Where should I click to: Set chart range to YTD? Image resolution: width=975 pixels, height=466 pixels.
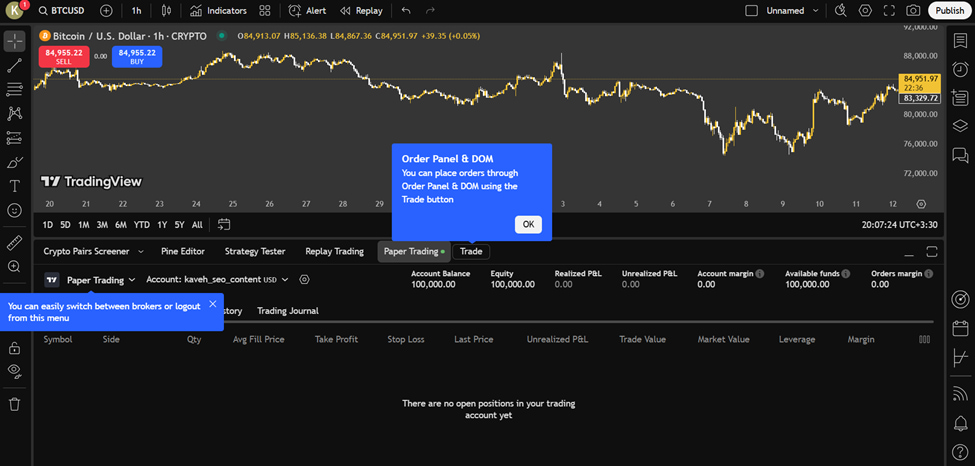click(x=142, y=225)
